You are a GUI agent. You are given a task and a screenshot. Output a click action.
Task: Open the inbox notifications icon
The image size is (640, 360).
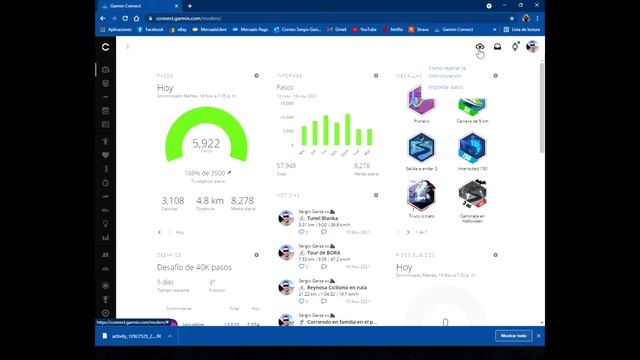(497, 47)
